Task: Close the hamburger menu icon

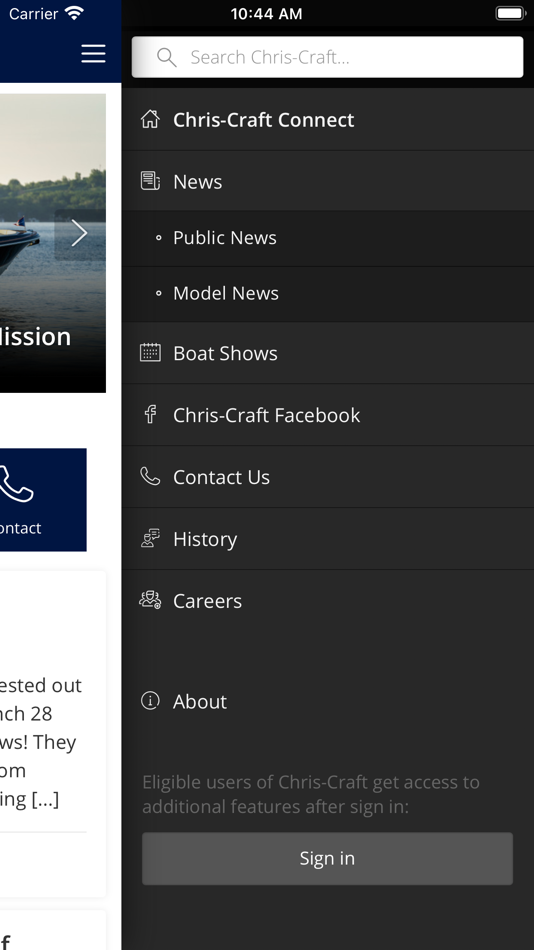Action: [93, 54]
